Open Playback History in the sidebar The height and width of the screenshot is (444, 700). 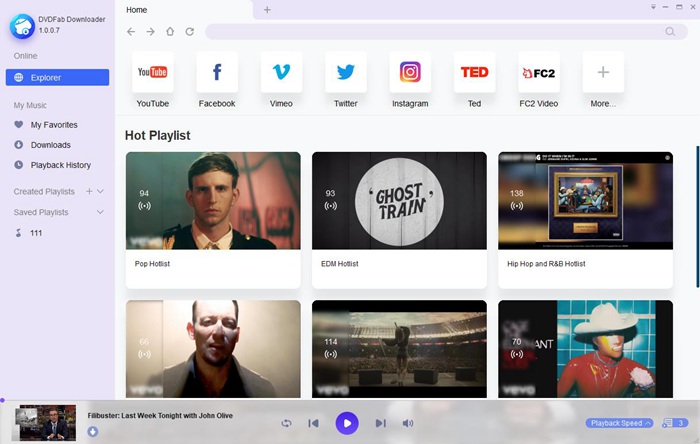60,165
